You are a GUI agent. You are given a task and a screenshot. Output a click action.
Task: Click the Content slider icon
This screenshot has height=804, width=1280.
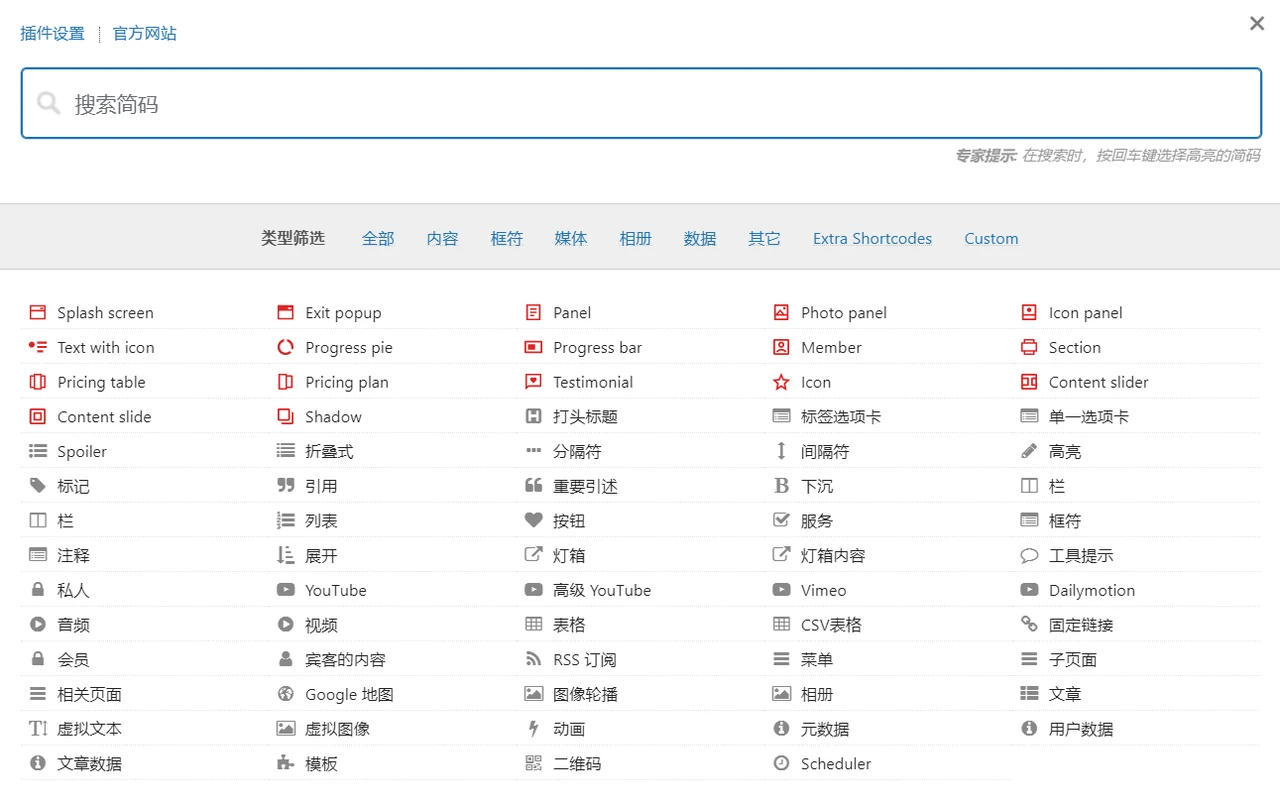tap(1029, 382)
